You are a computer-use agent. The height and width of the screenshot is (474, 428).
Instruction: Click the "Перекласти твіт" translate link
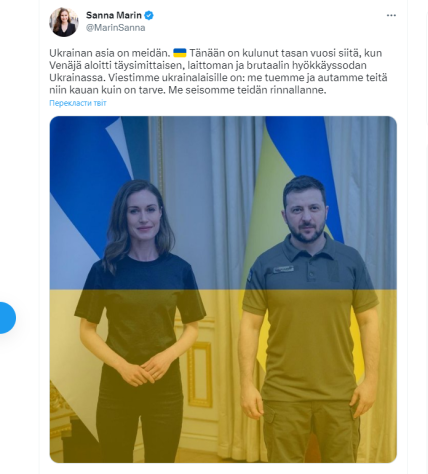tap(78, 103)
